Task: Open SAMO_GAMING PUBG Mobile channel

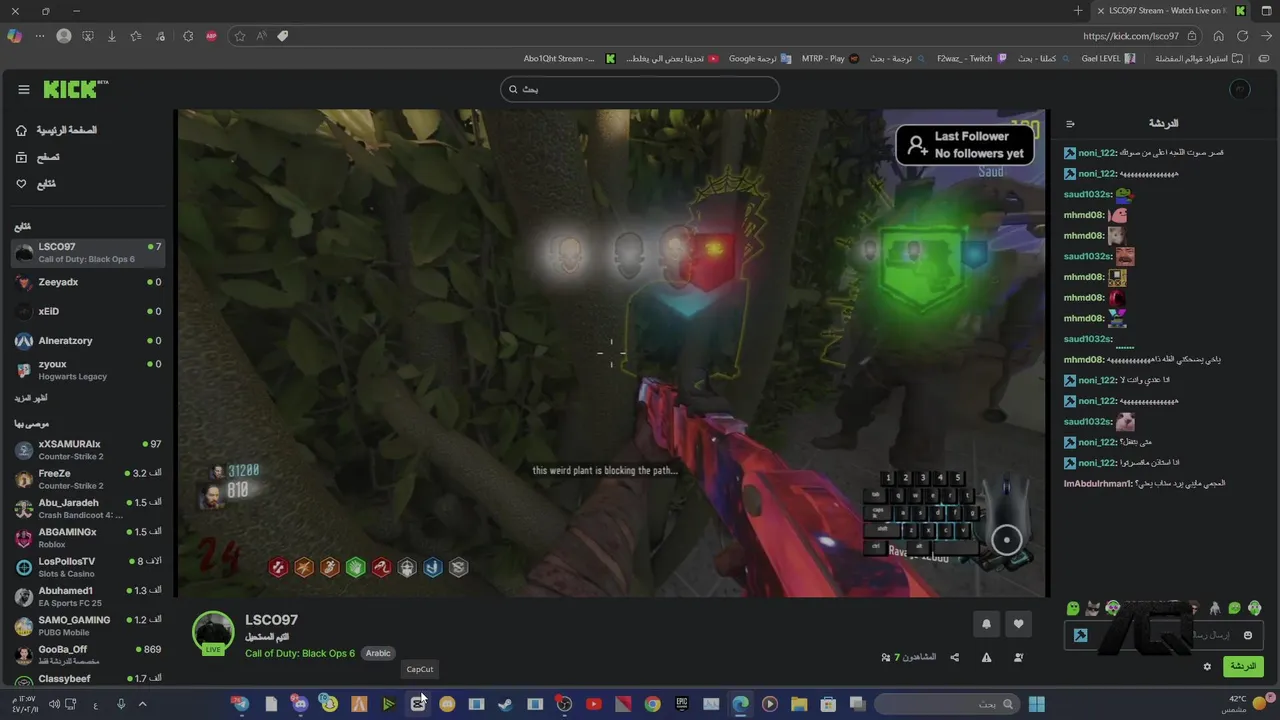Action: coord(88,626)
